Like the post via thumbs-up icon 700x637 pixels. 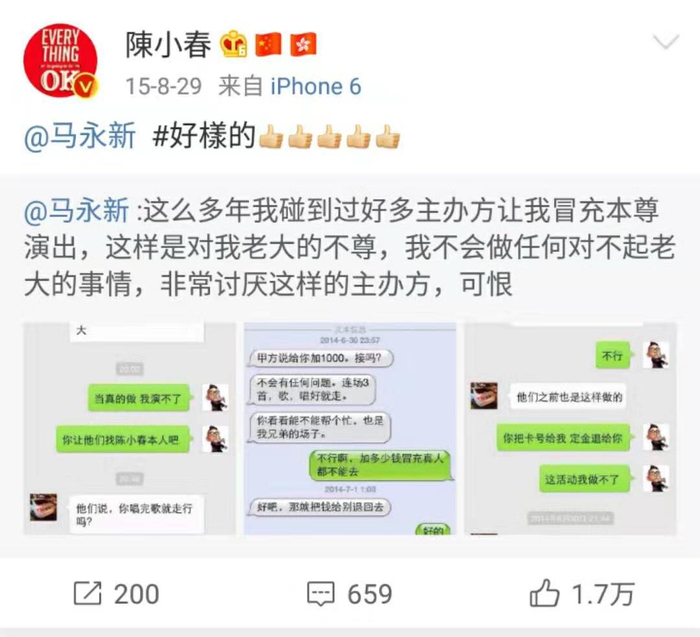click(544, 593)
